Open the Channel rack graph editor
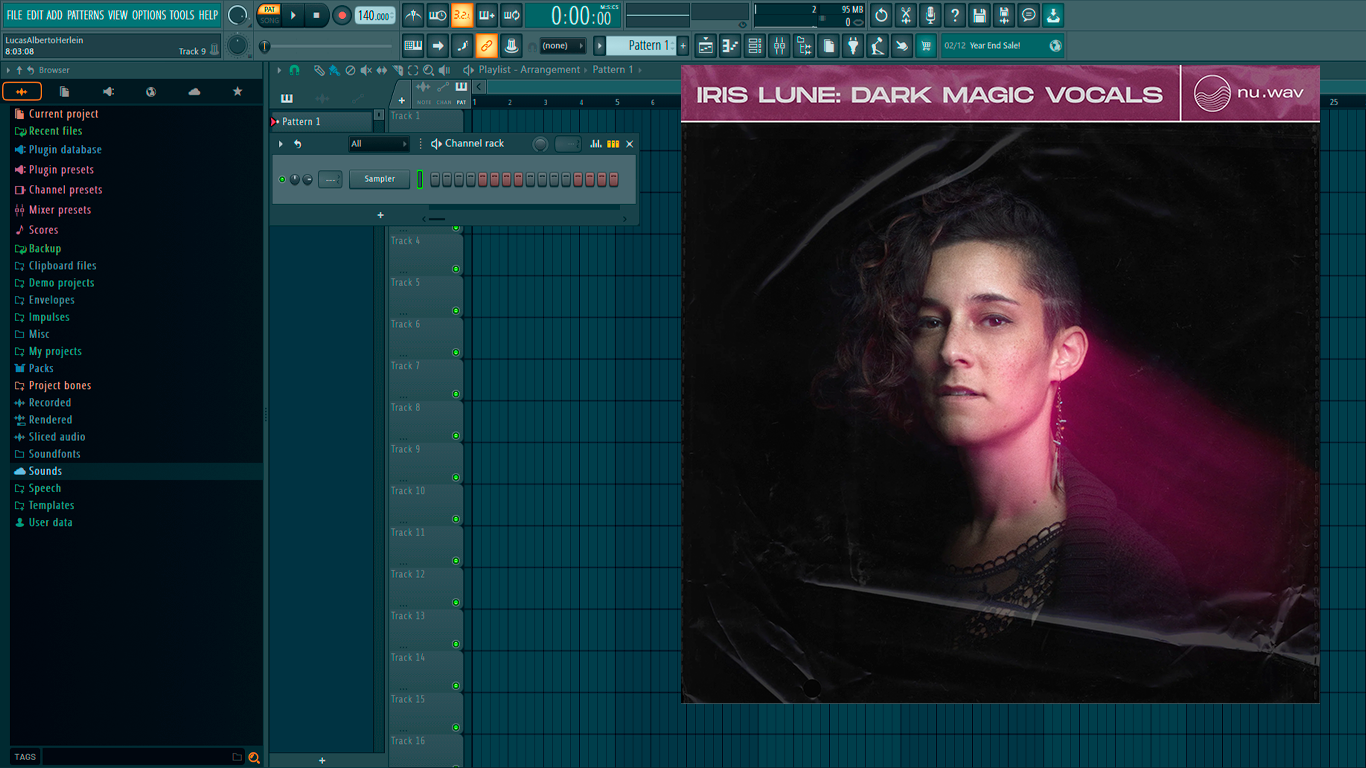1366x768 pixels. click(x=596, y=144)
